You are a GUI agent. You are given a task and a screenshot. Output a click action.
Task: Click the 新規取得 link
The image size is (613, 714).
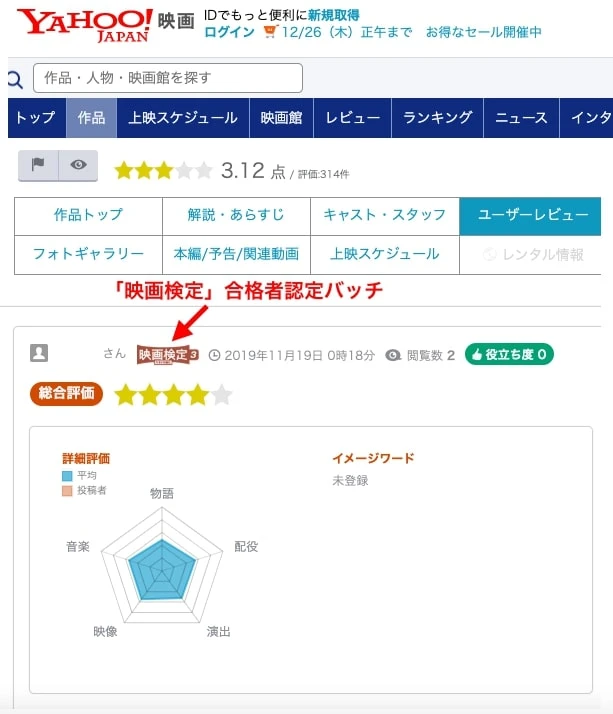point(334,15)
